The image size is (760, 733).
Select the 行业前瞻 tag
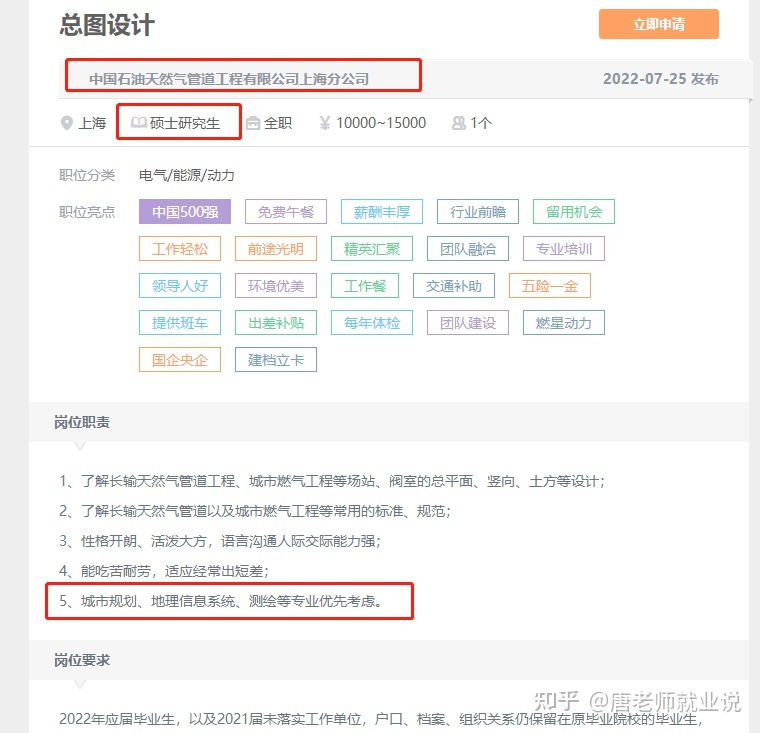pyautogui.click(x=477, y=212)
